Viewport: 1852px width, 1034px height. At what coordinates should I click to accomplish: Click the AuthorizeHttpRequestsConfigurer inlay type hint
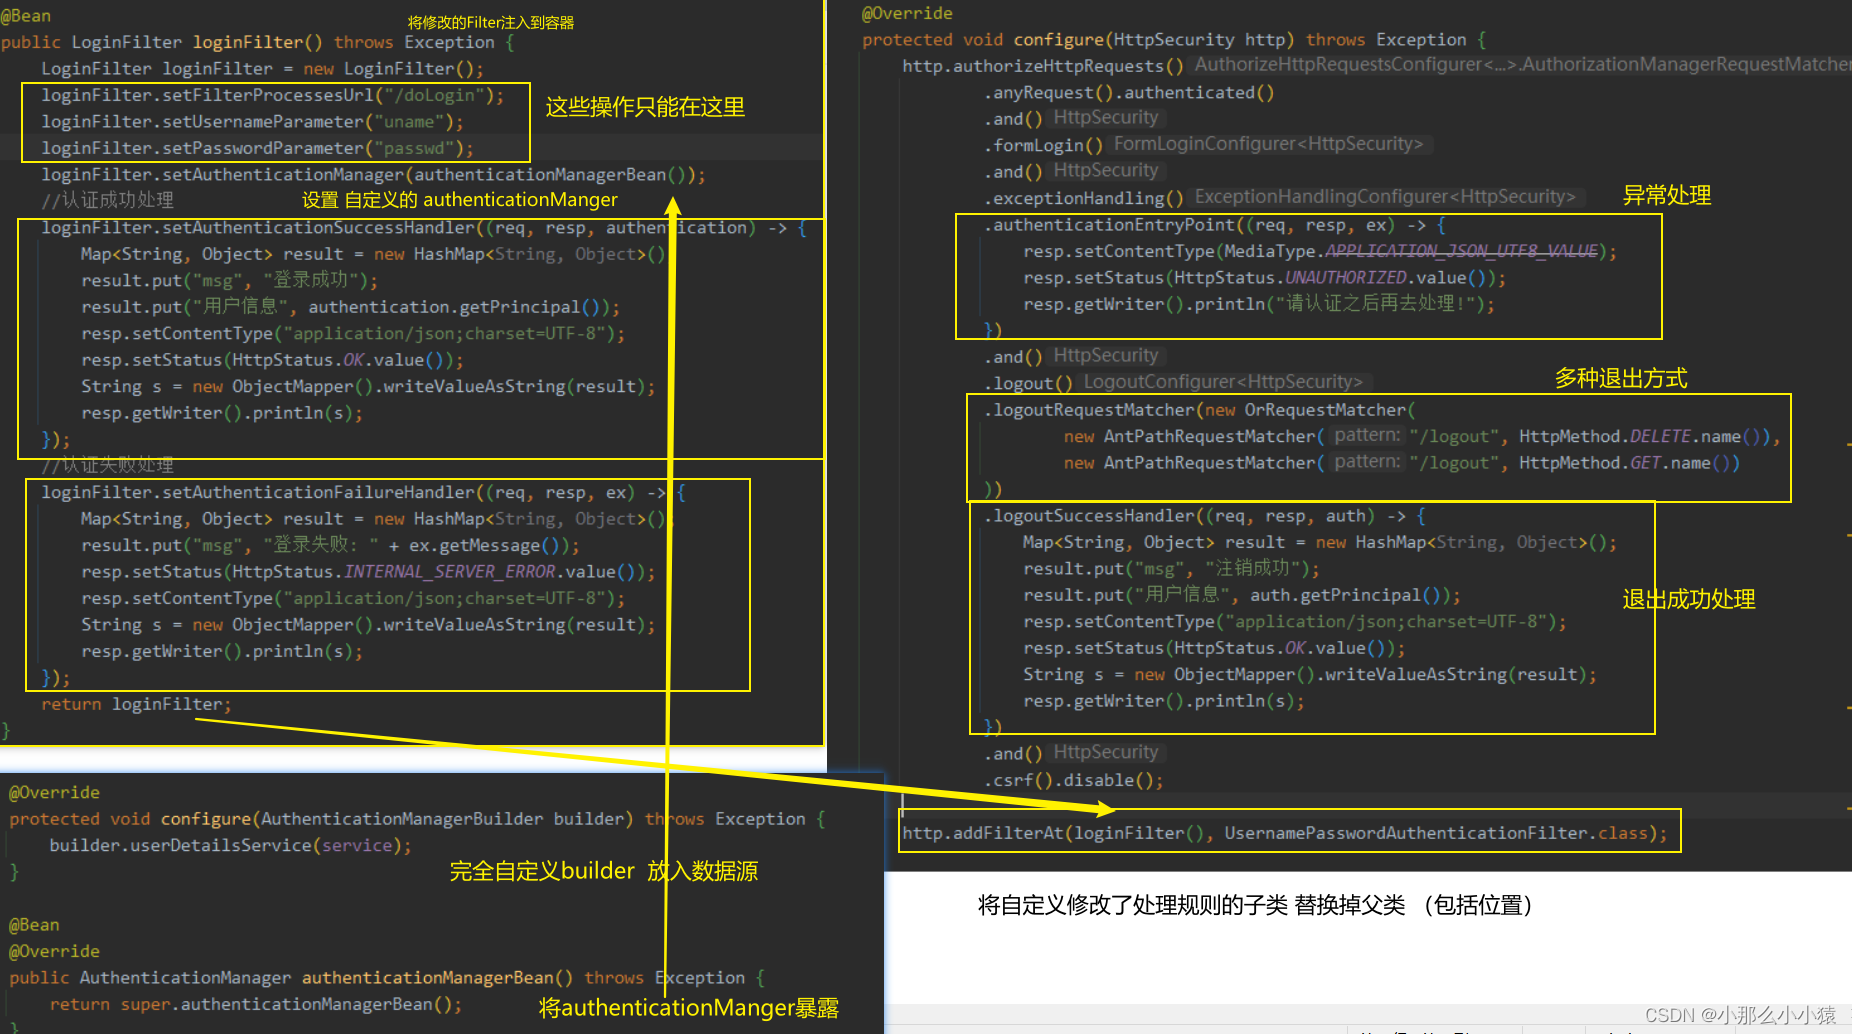point(1522,65)
